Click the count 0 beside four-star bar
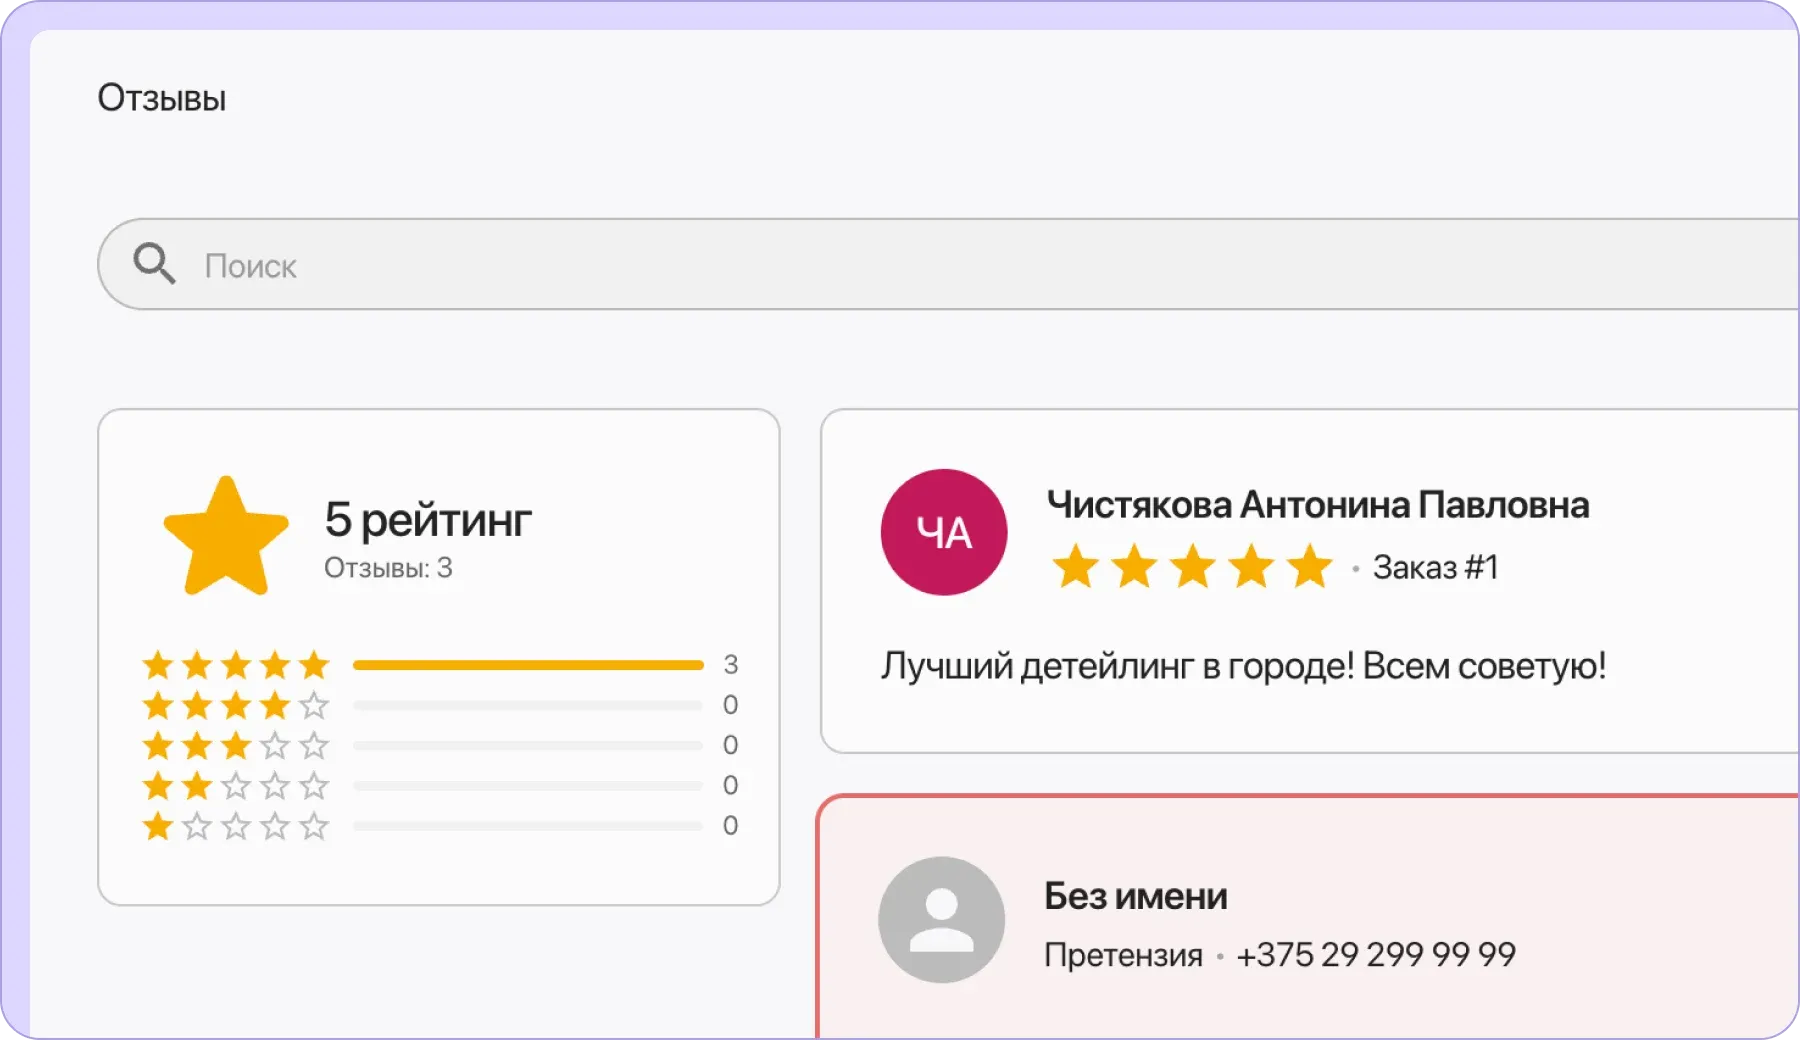Image resolution: width=1800 pixels, height=1040 pixels. (x=731, y=705)
